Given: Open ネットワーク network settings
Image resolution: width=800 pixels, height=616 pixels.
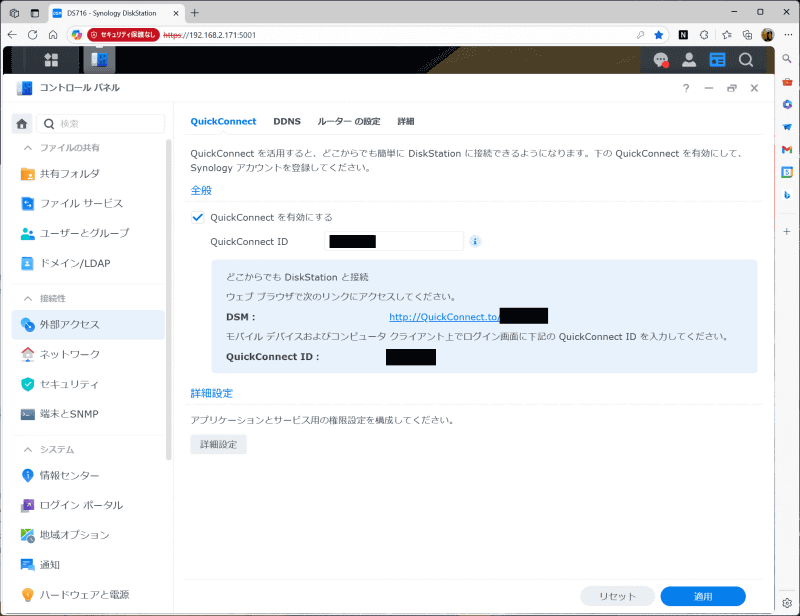Looking at the screenshot, I should (x=69, y=354).
